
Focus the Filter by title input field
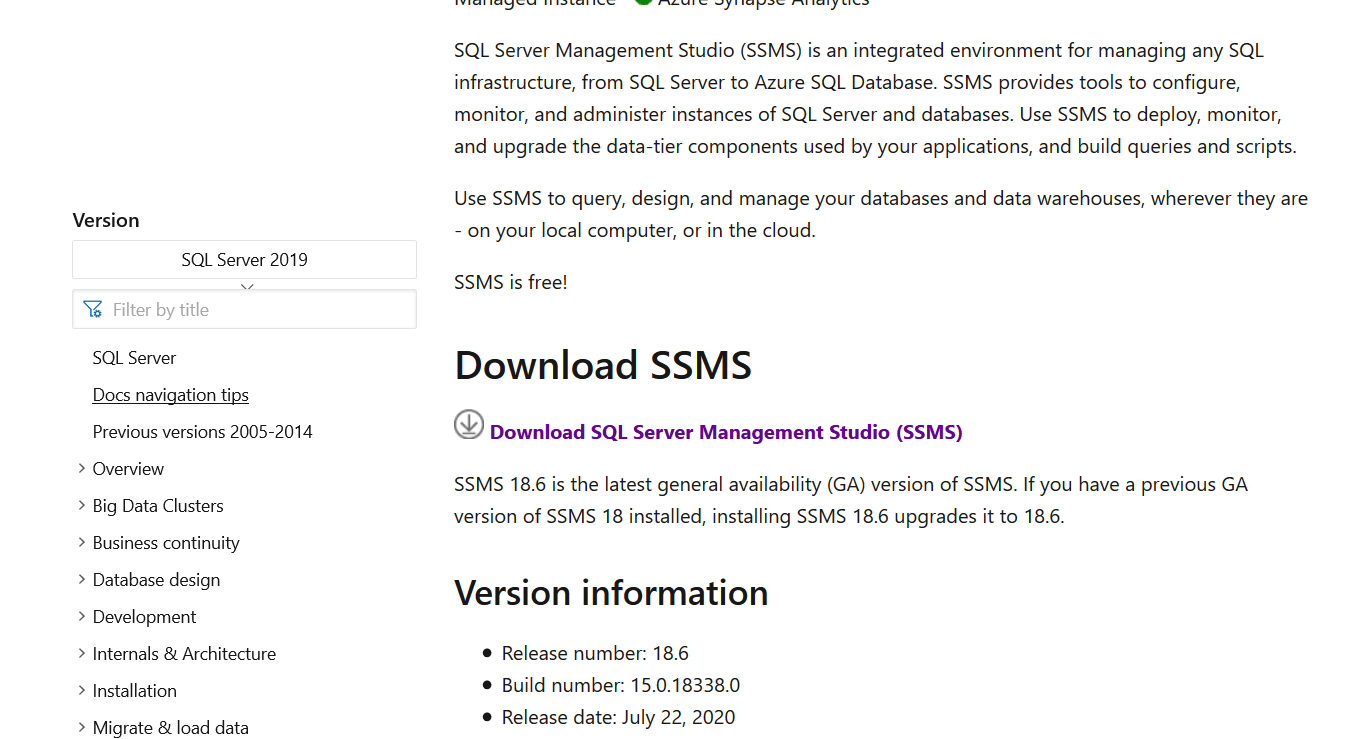pyautogui.click(x=244, y=309)
